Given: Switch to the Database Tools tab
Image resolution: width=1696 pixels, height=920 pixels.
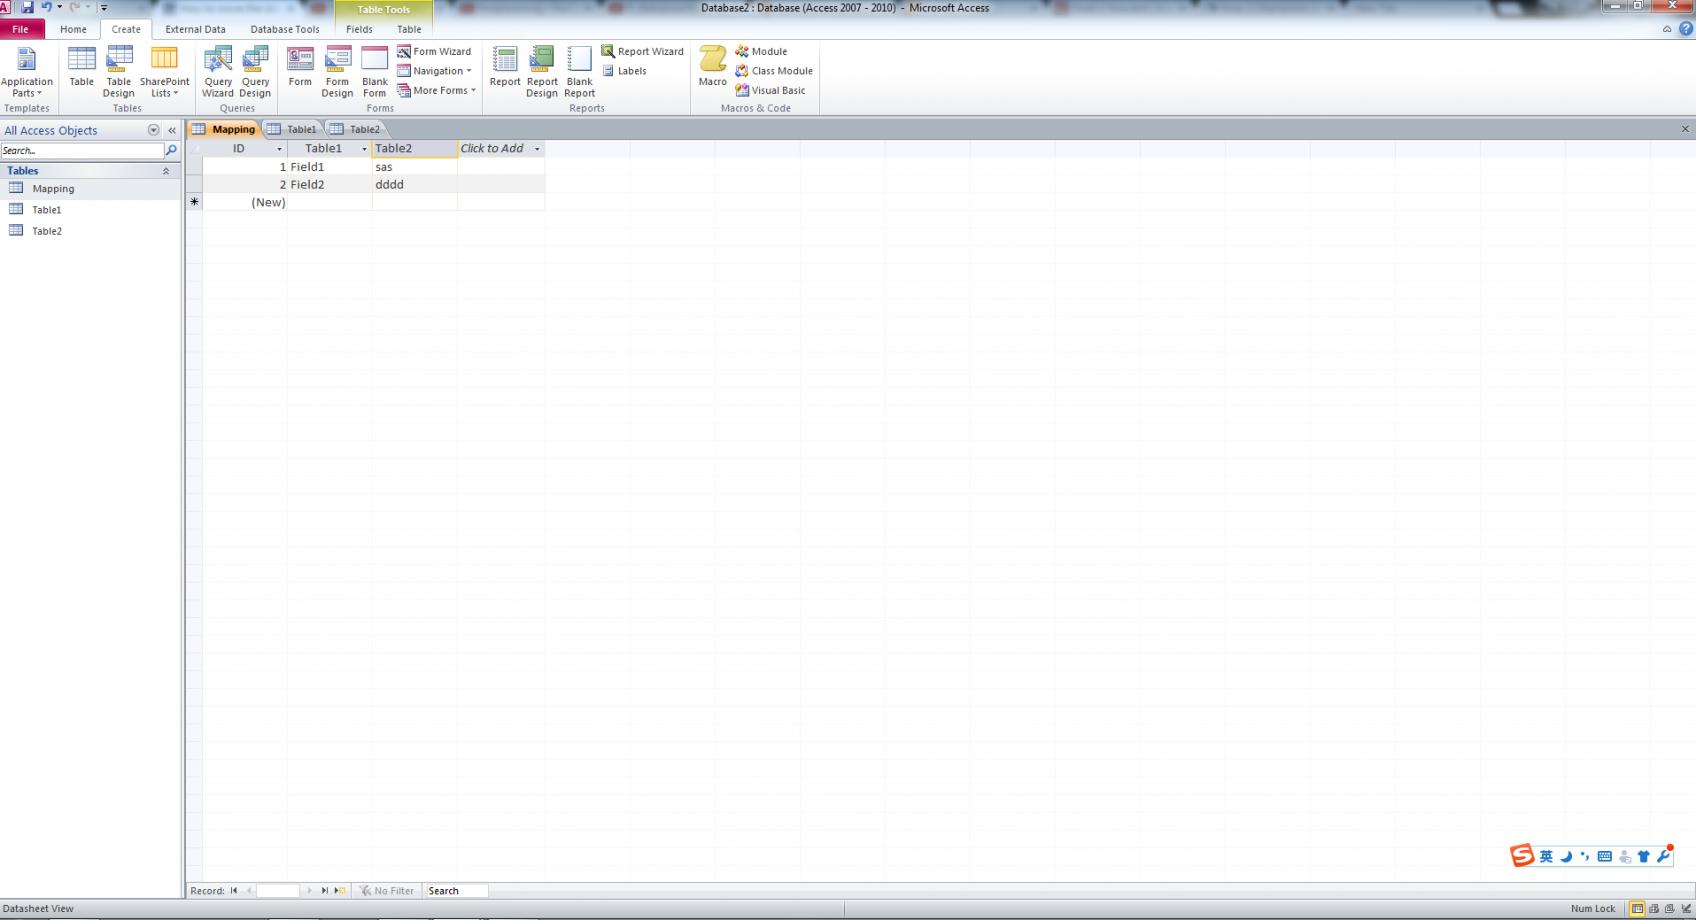Looking at the screenshot, I should [x=284, y=29].
